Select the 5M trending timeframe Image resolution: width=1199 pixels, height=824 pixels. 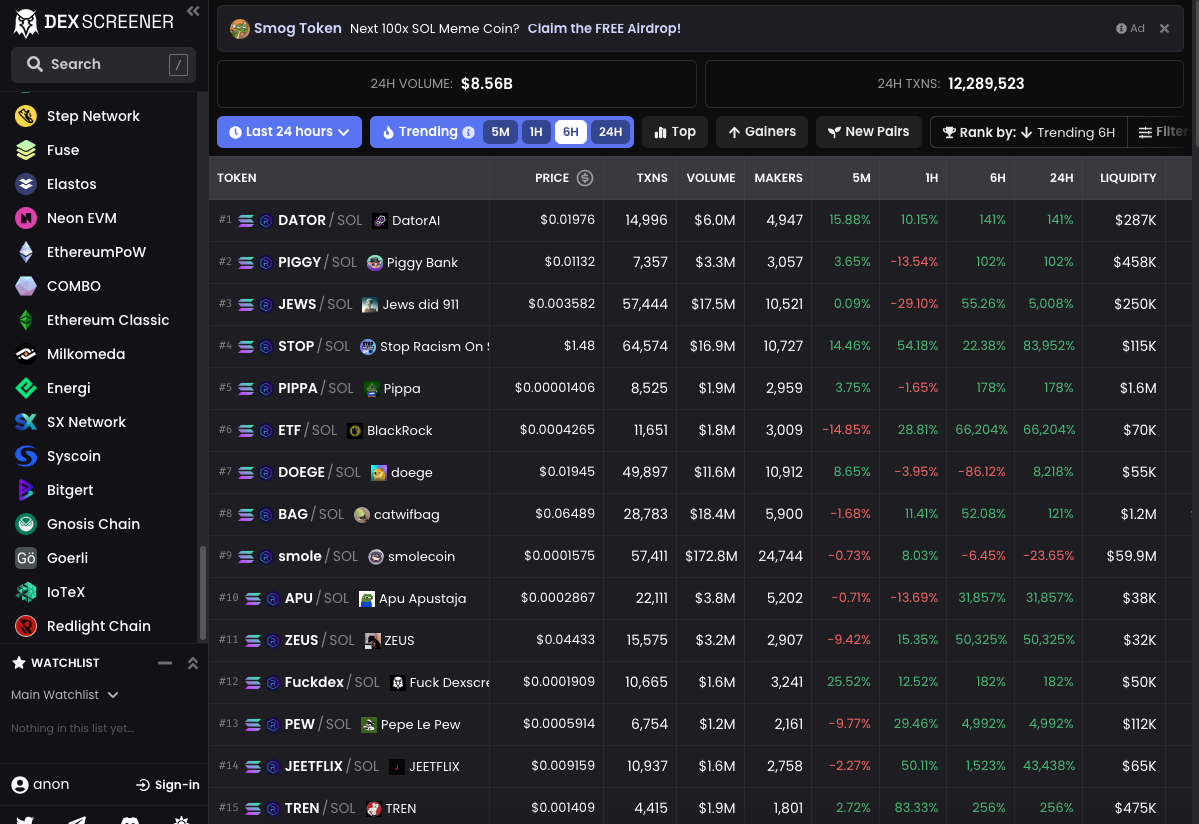pyautogui.click(x=500, y=132)
